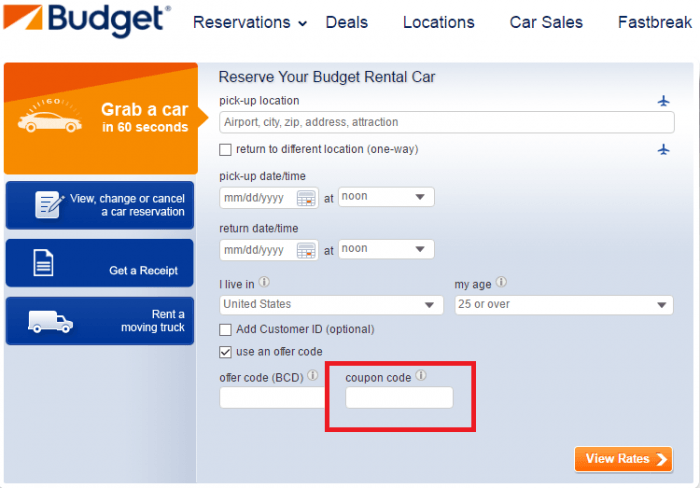Image resolution: width=700 pixels, height=488 pixels.
Task: Click the info icon beside coupon code
Action: pyautogui.click(x=421, y=375)
